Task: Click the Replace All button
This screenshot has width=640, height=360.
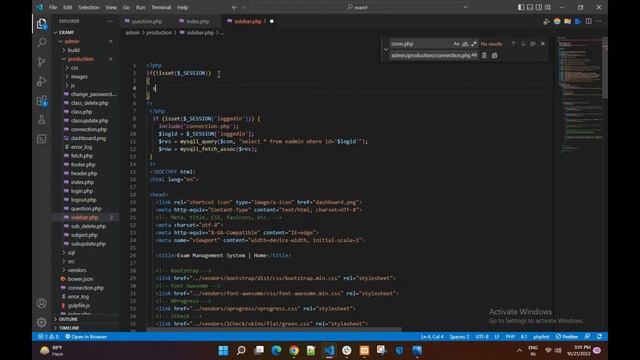Action: 494,56
